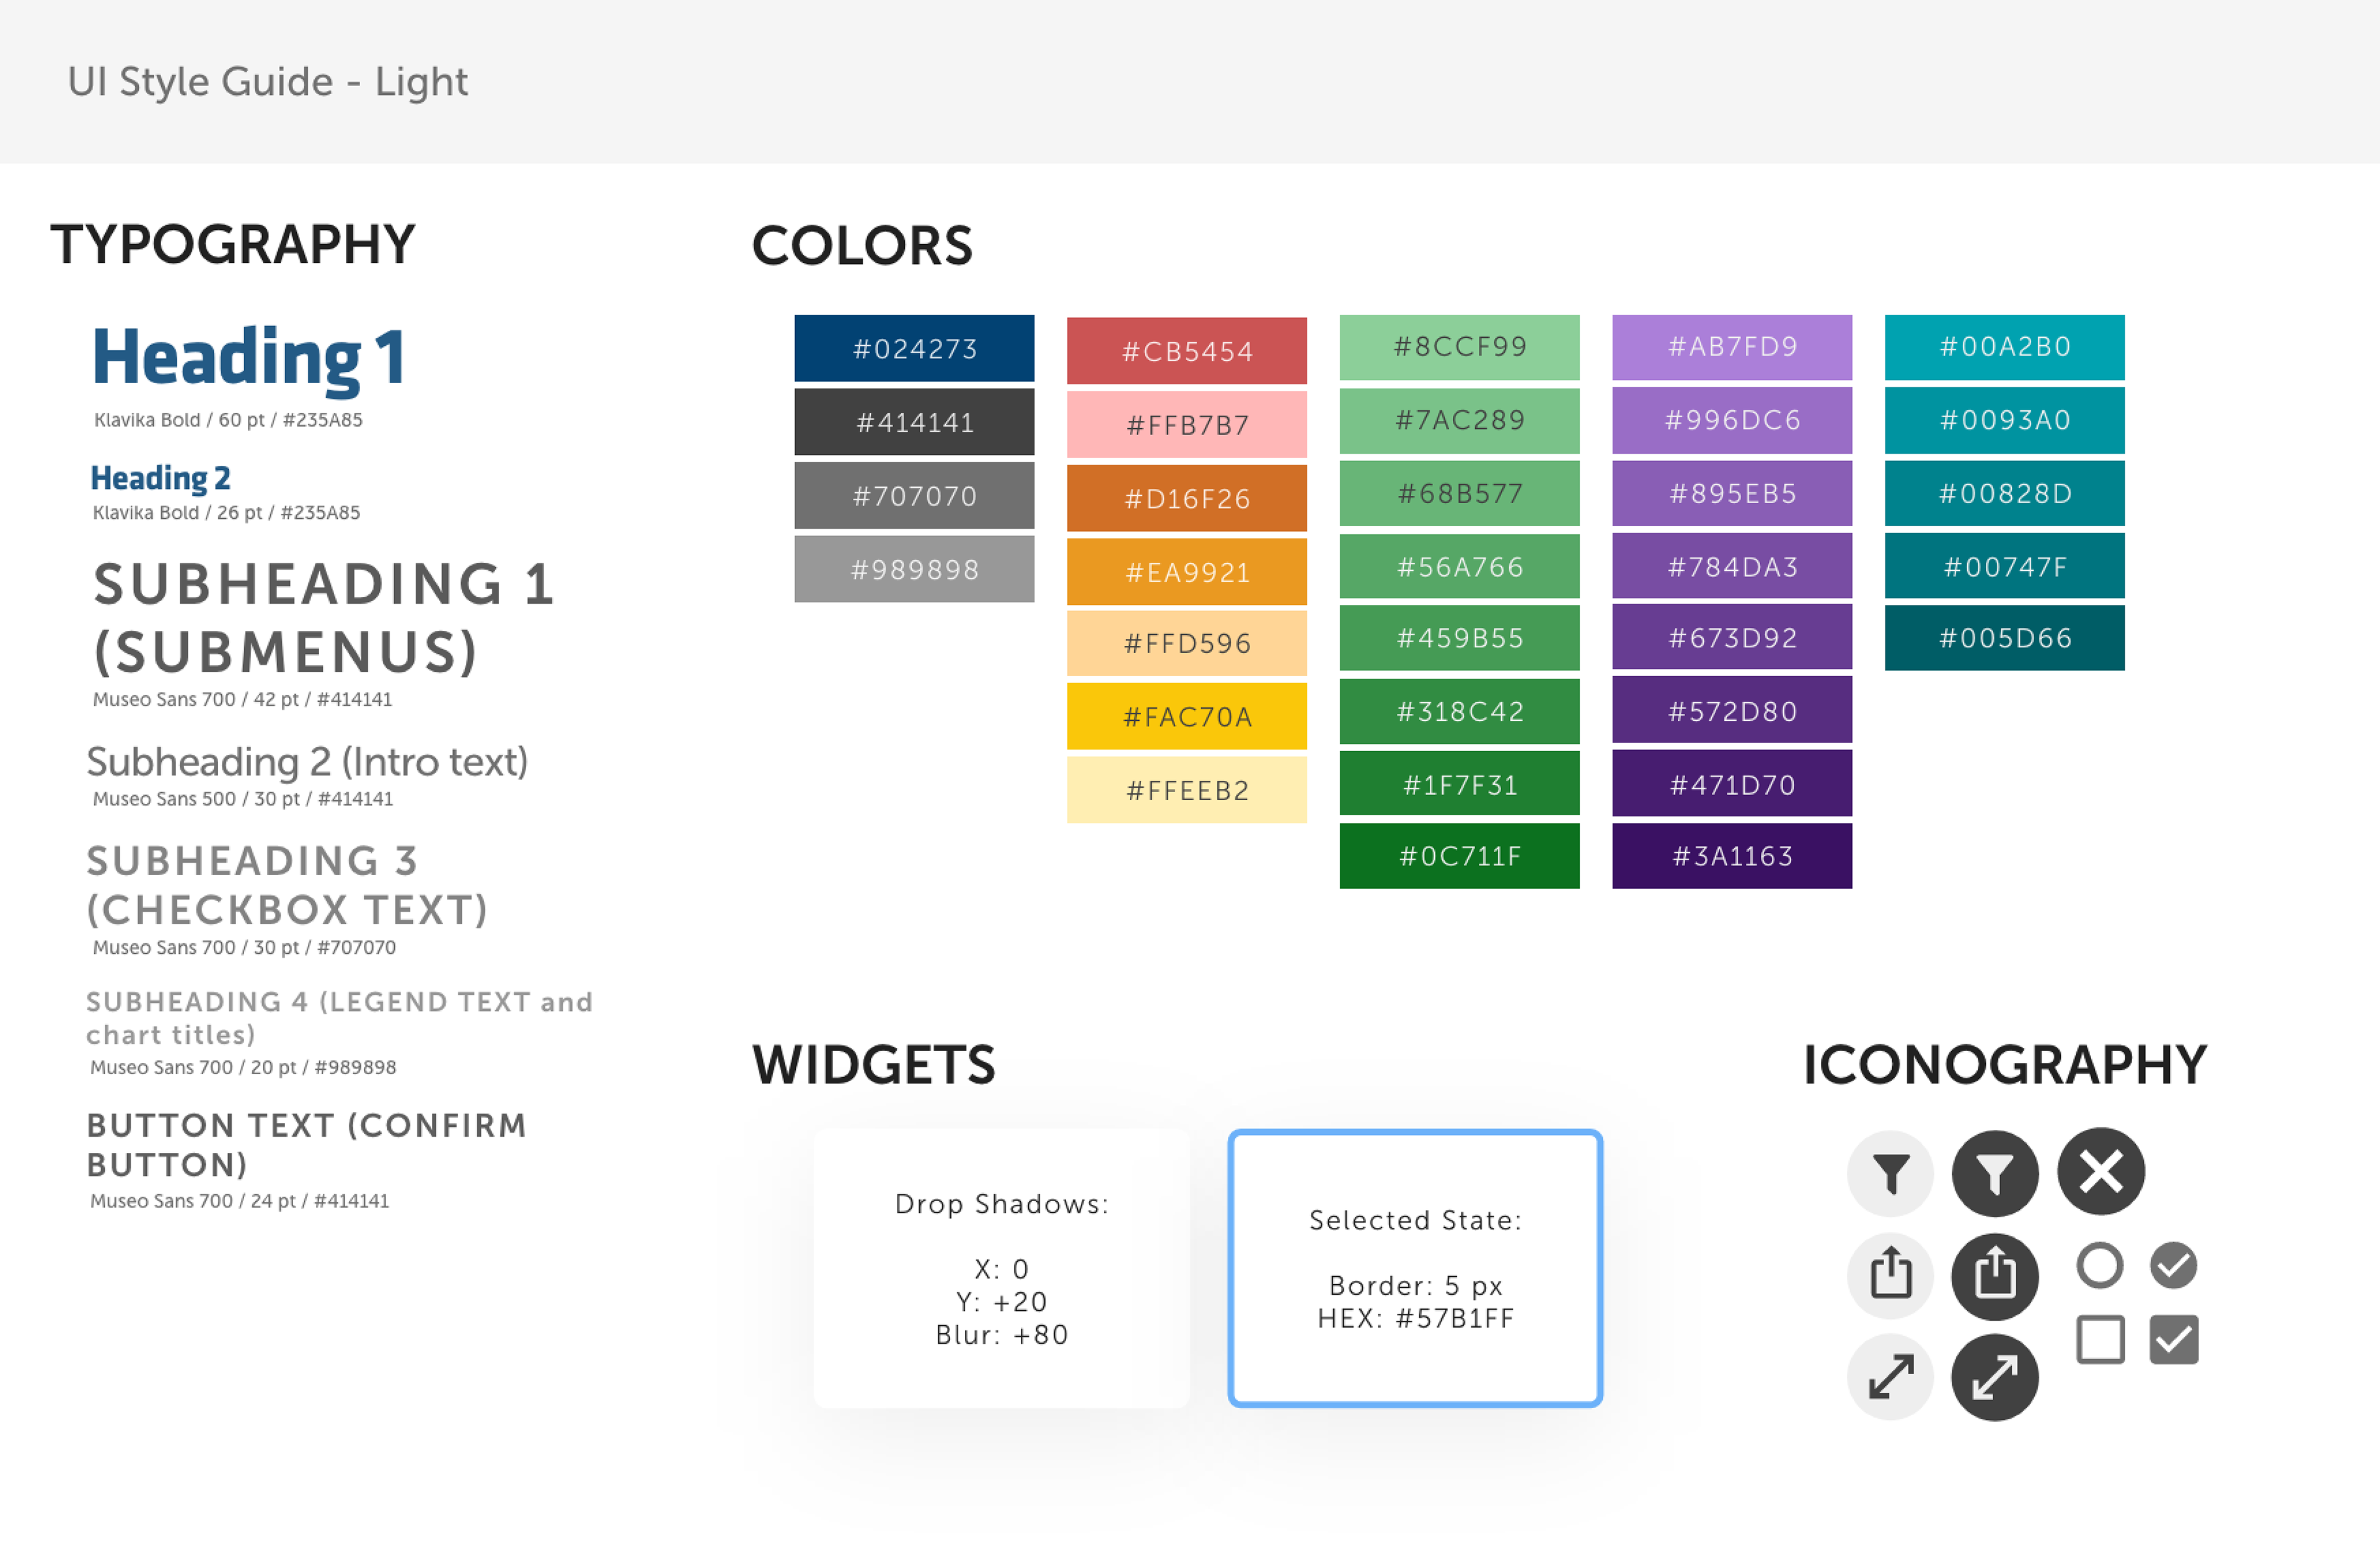
Task: Click 'Subheading 2 (Intro text)' sample
Action: [x=307, y=762]
